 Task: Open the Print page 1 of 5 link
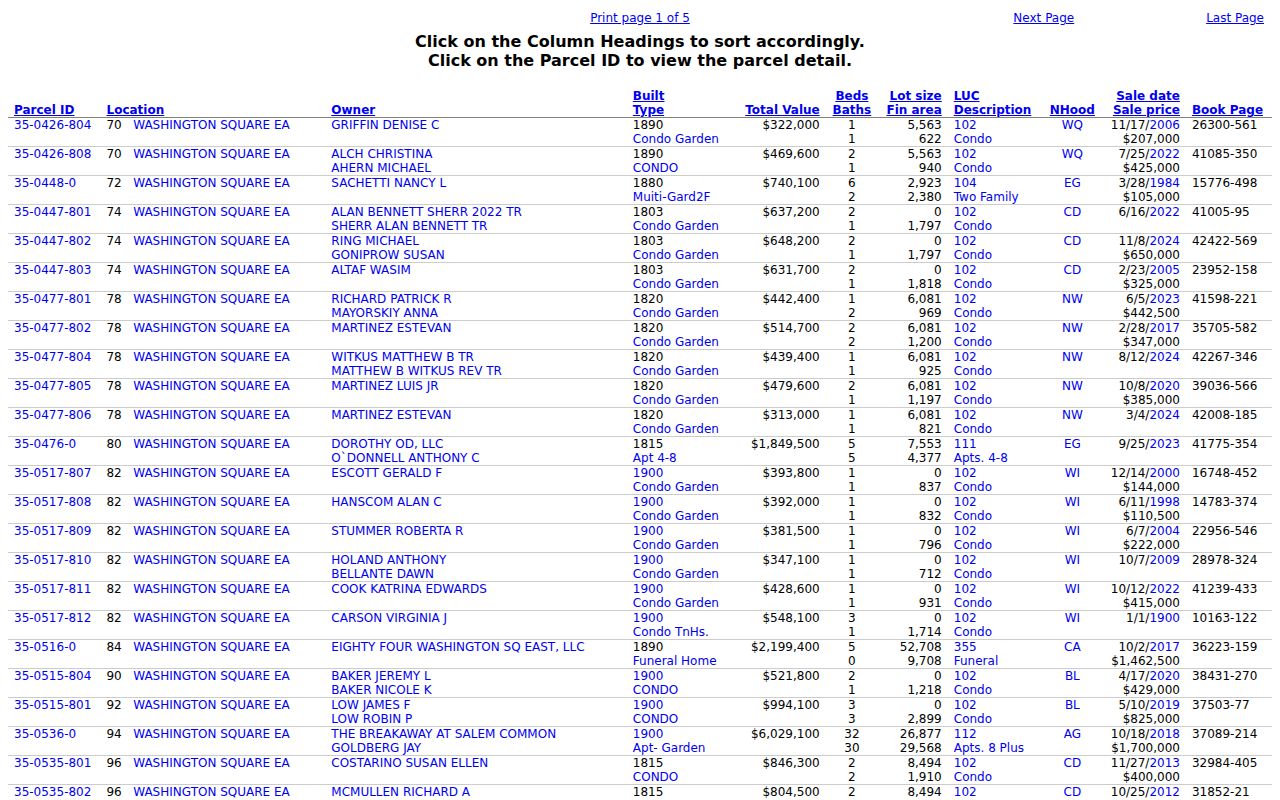click(639, 18)
